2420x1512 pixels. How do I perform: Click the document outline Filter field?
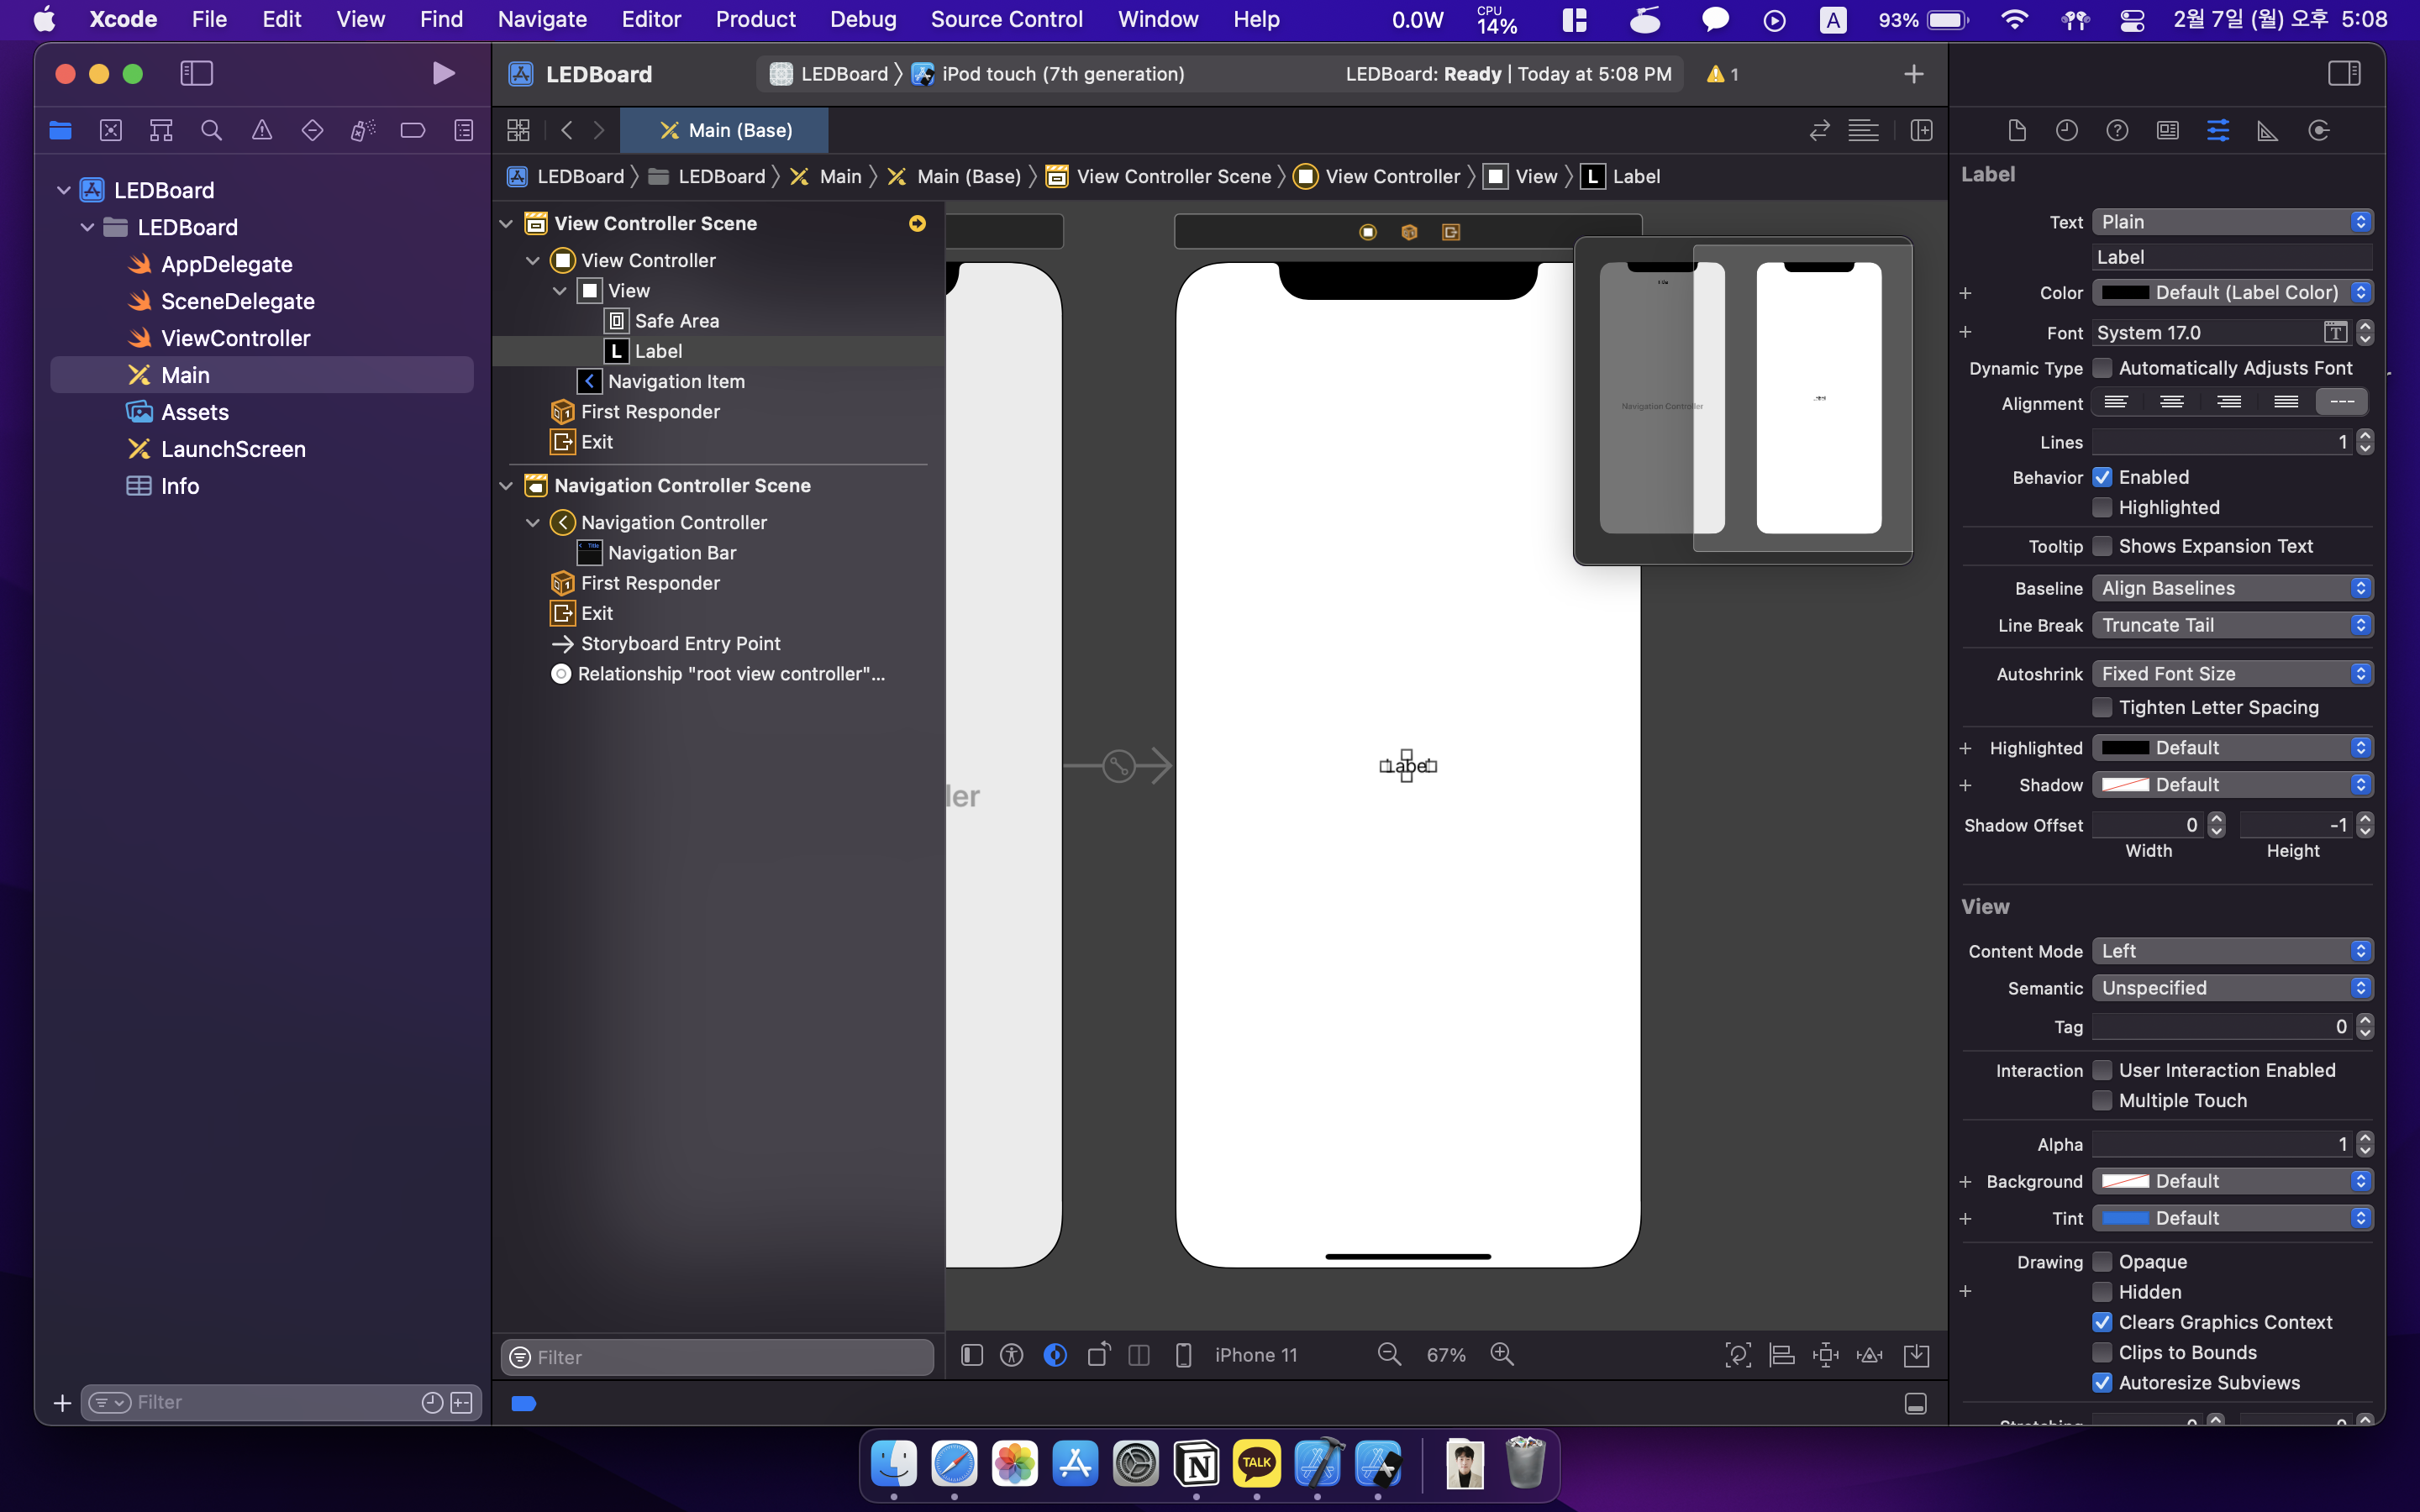(x=717, y=1357)
